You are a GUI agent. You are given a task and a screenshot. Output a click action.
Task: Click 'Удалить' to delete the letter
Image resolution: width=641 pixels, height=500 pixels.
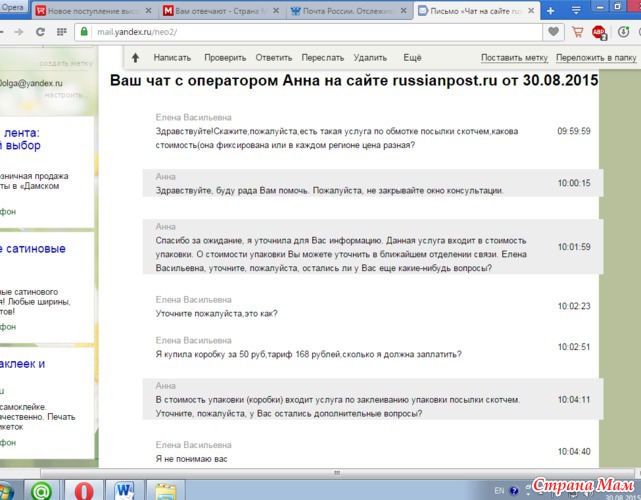[x=370, y=58]
